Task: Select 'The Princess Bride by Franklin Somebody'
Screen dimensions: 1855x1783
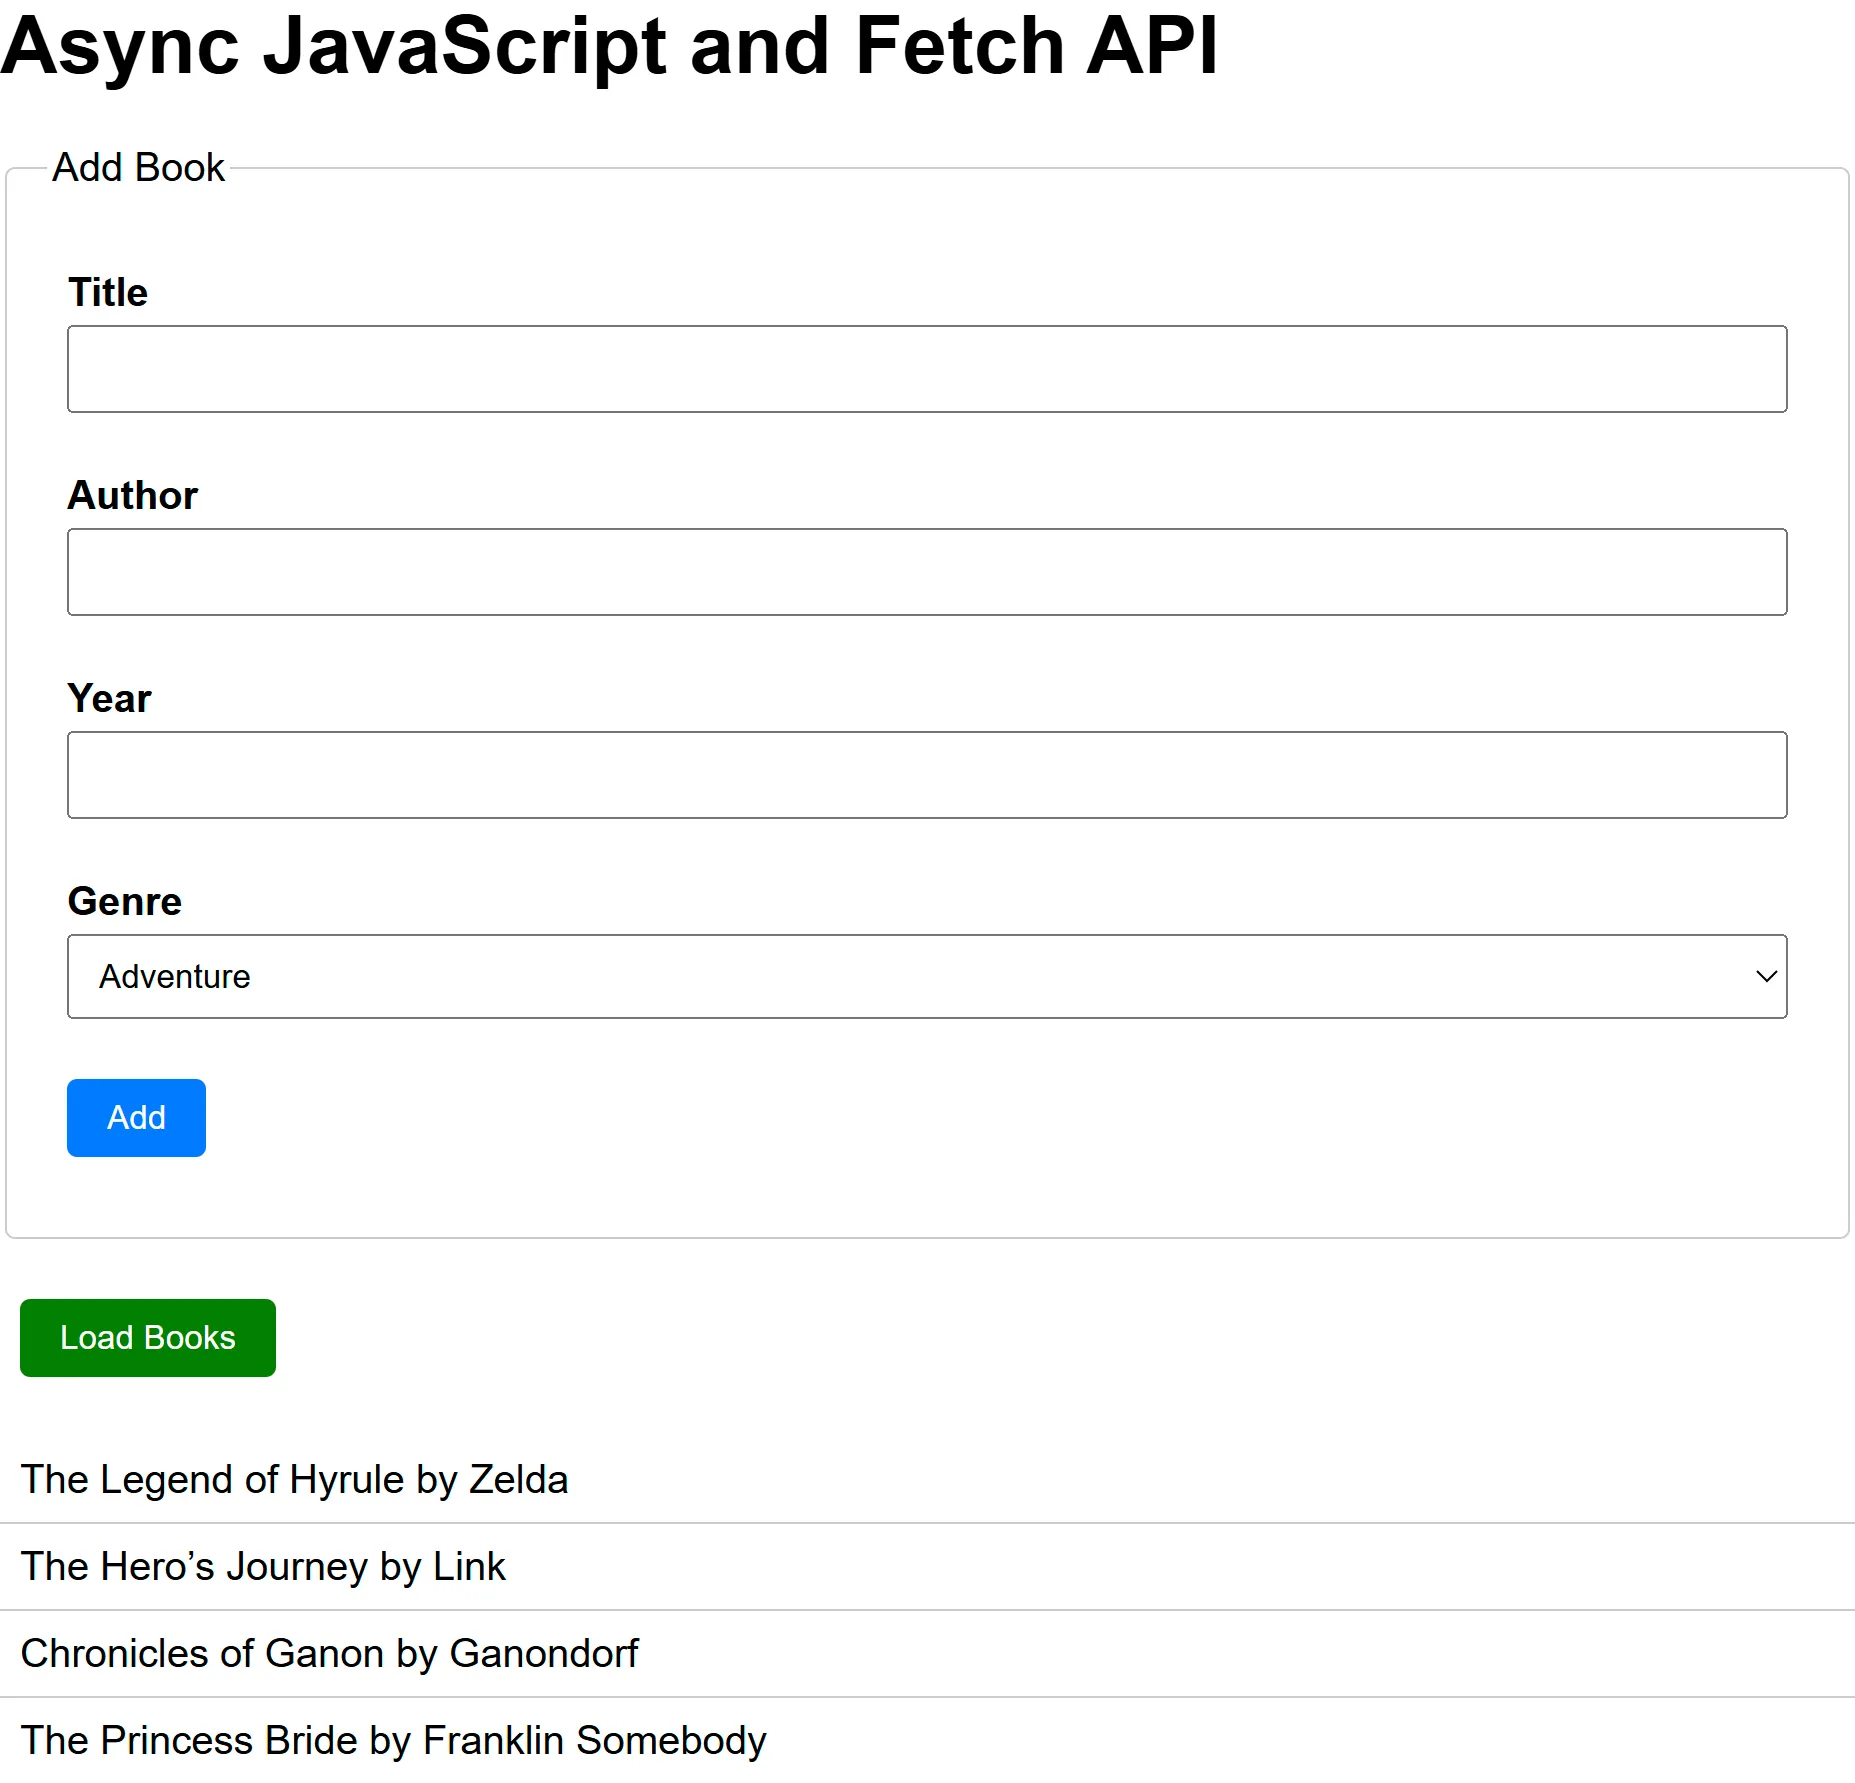Action: tap(394, 1740)
